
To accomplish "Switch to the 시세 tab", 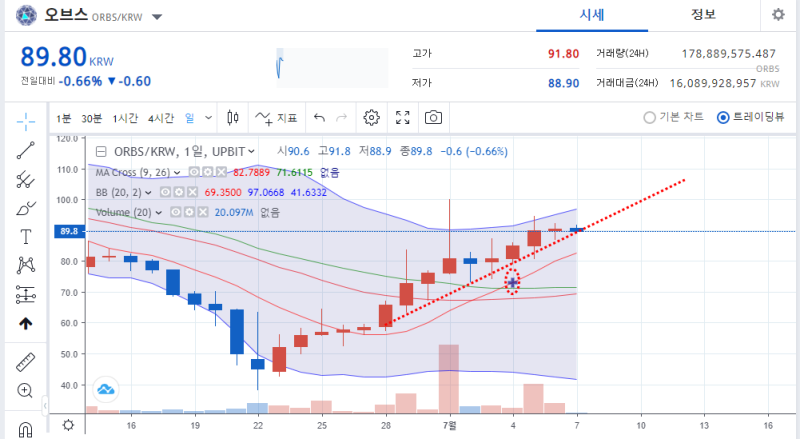I will [x=592, y=15].
